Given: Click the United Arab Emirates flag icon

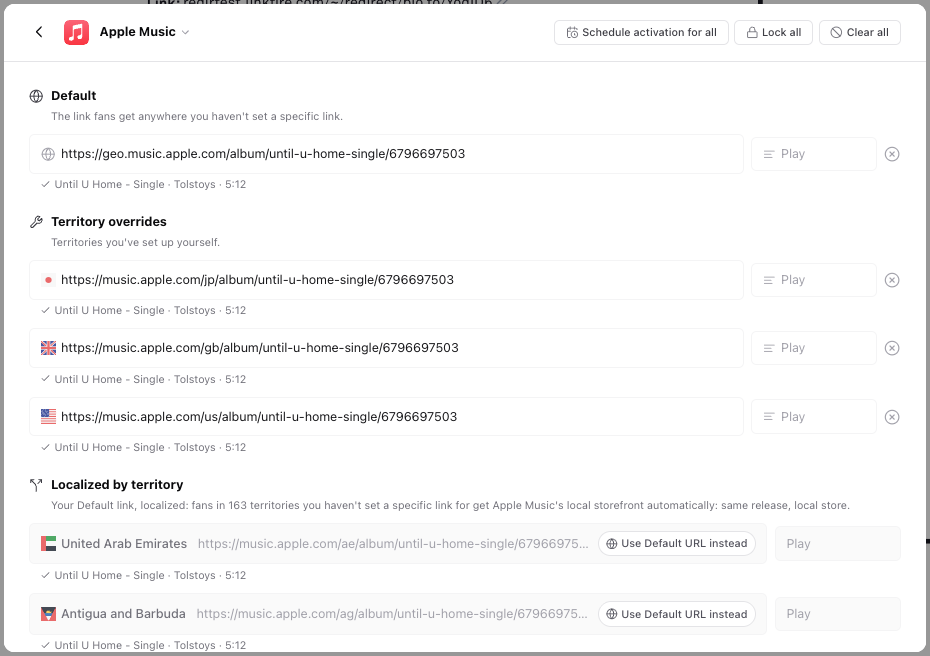Looking at the screenshot, I should [x=48, y=544].
